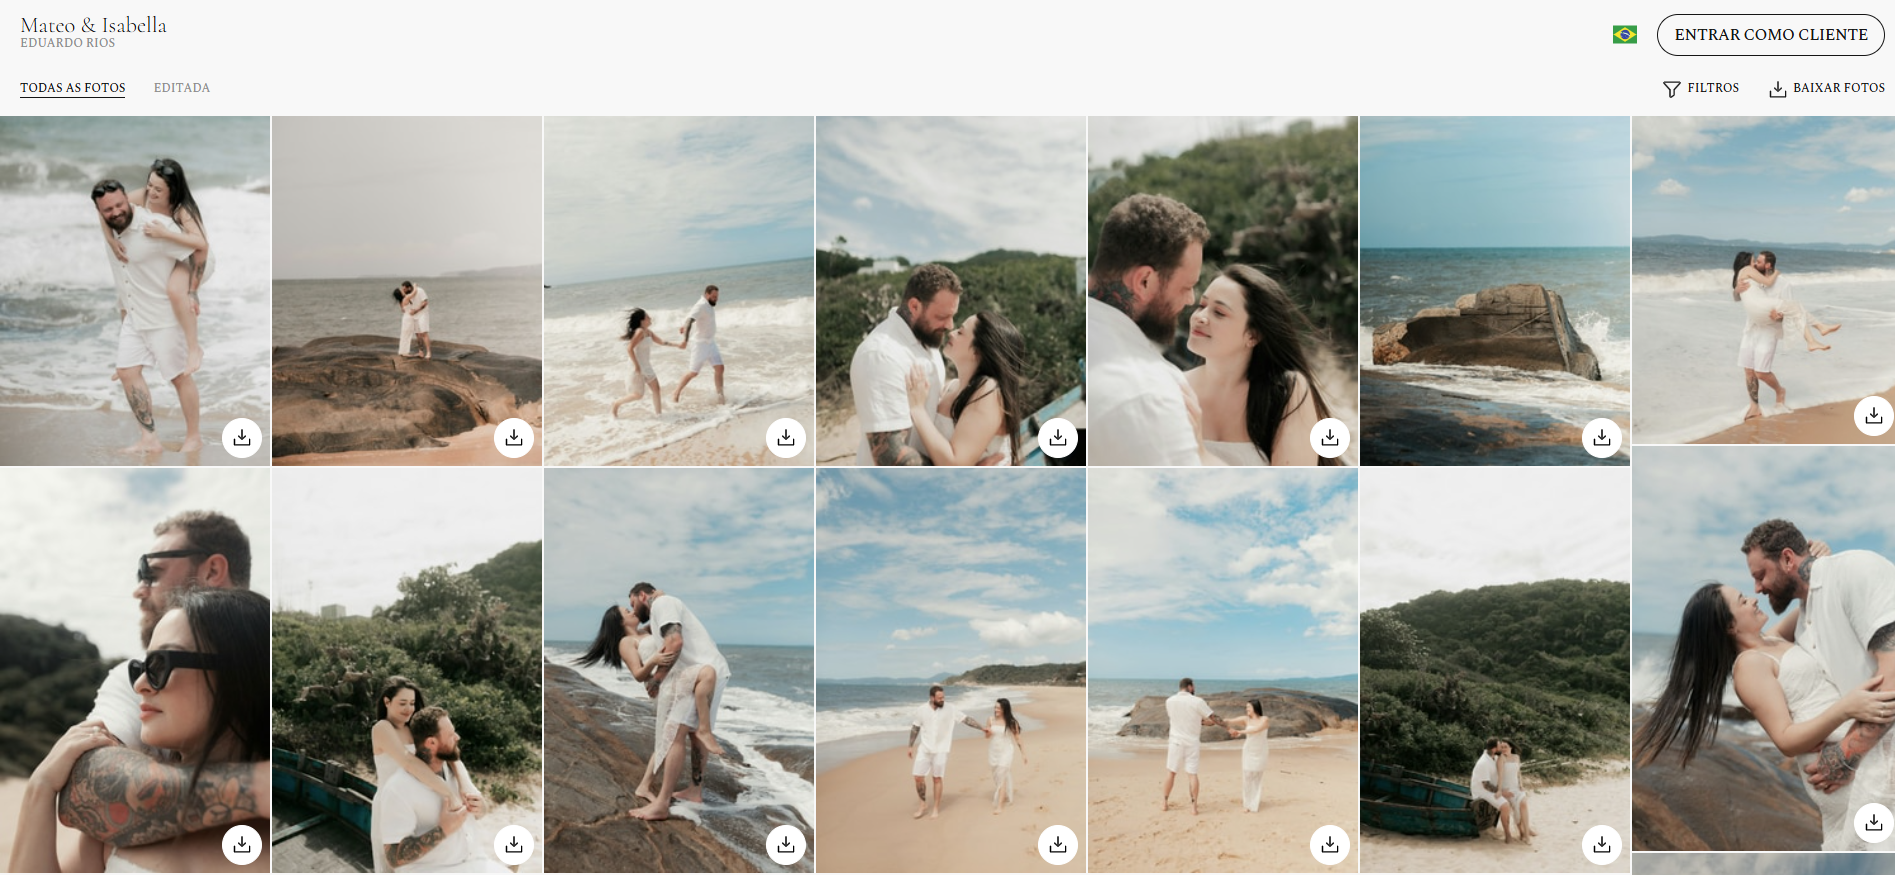1895x875 pixels.
Task: Download the empty sea rock landscape photo
Action: click(x=1602, y=438)
